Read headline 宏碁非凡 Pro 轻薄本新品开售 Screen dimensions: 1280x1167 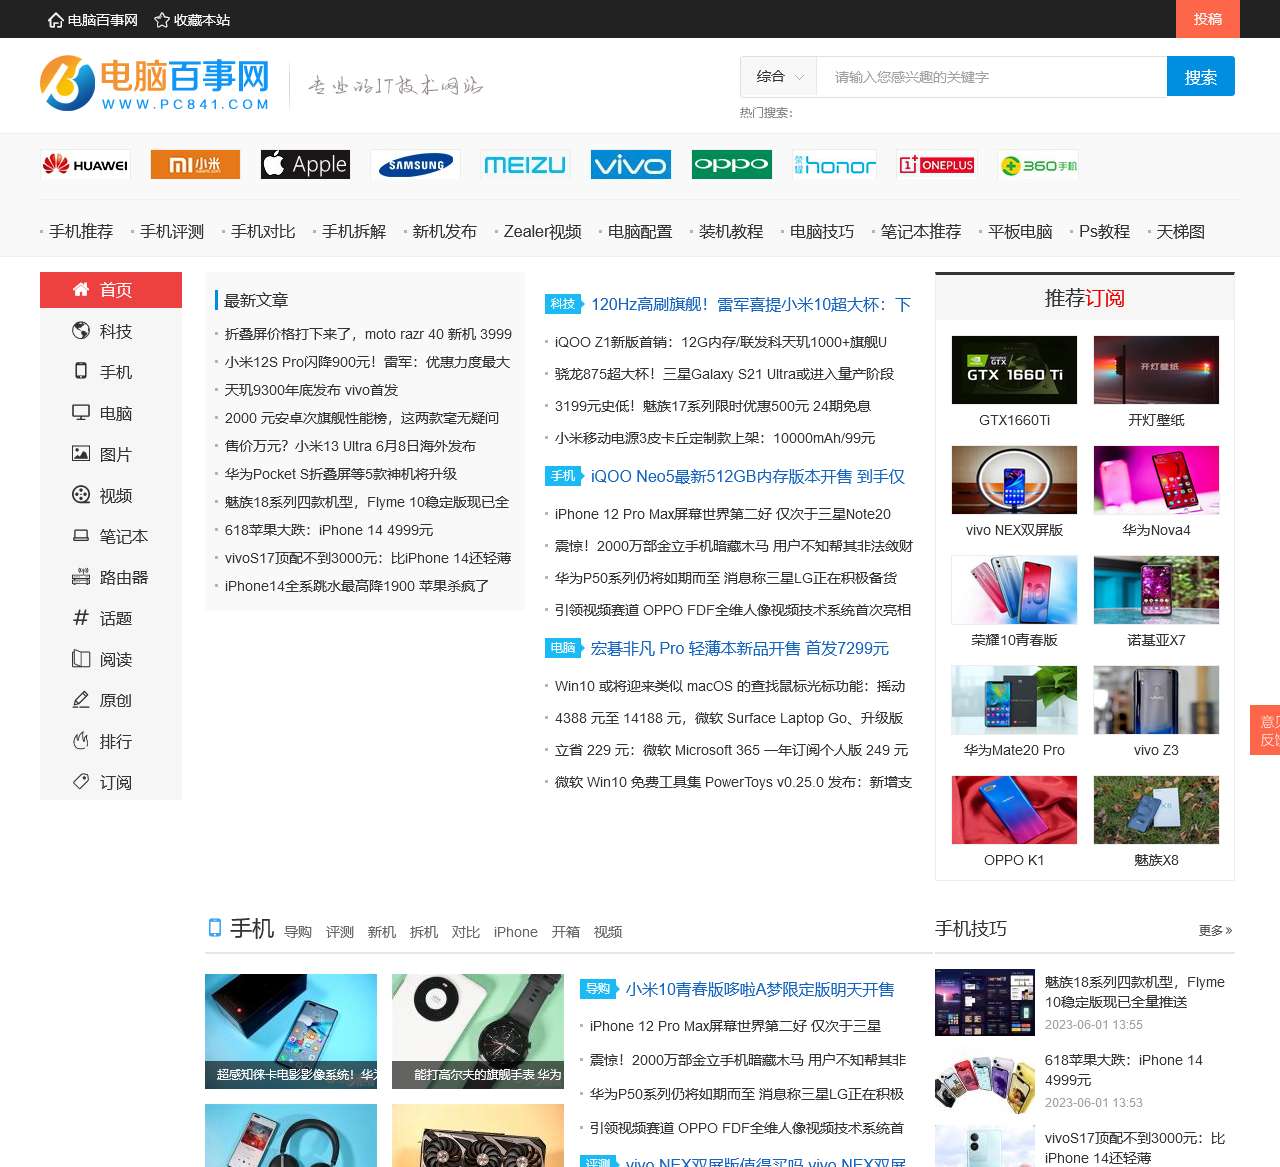[740, 648]
